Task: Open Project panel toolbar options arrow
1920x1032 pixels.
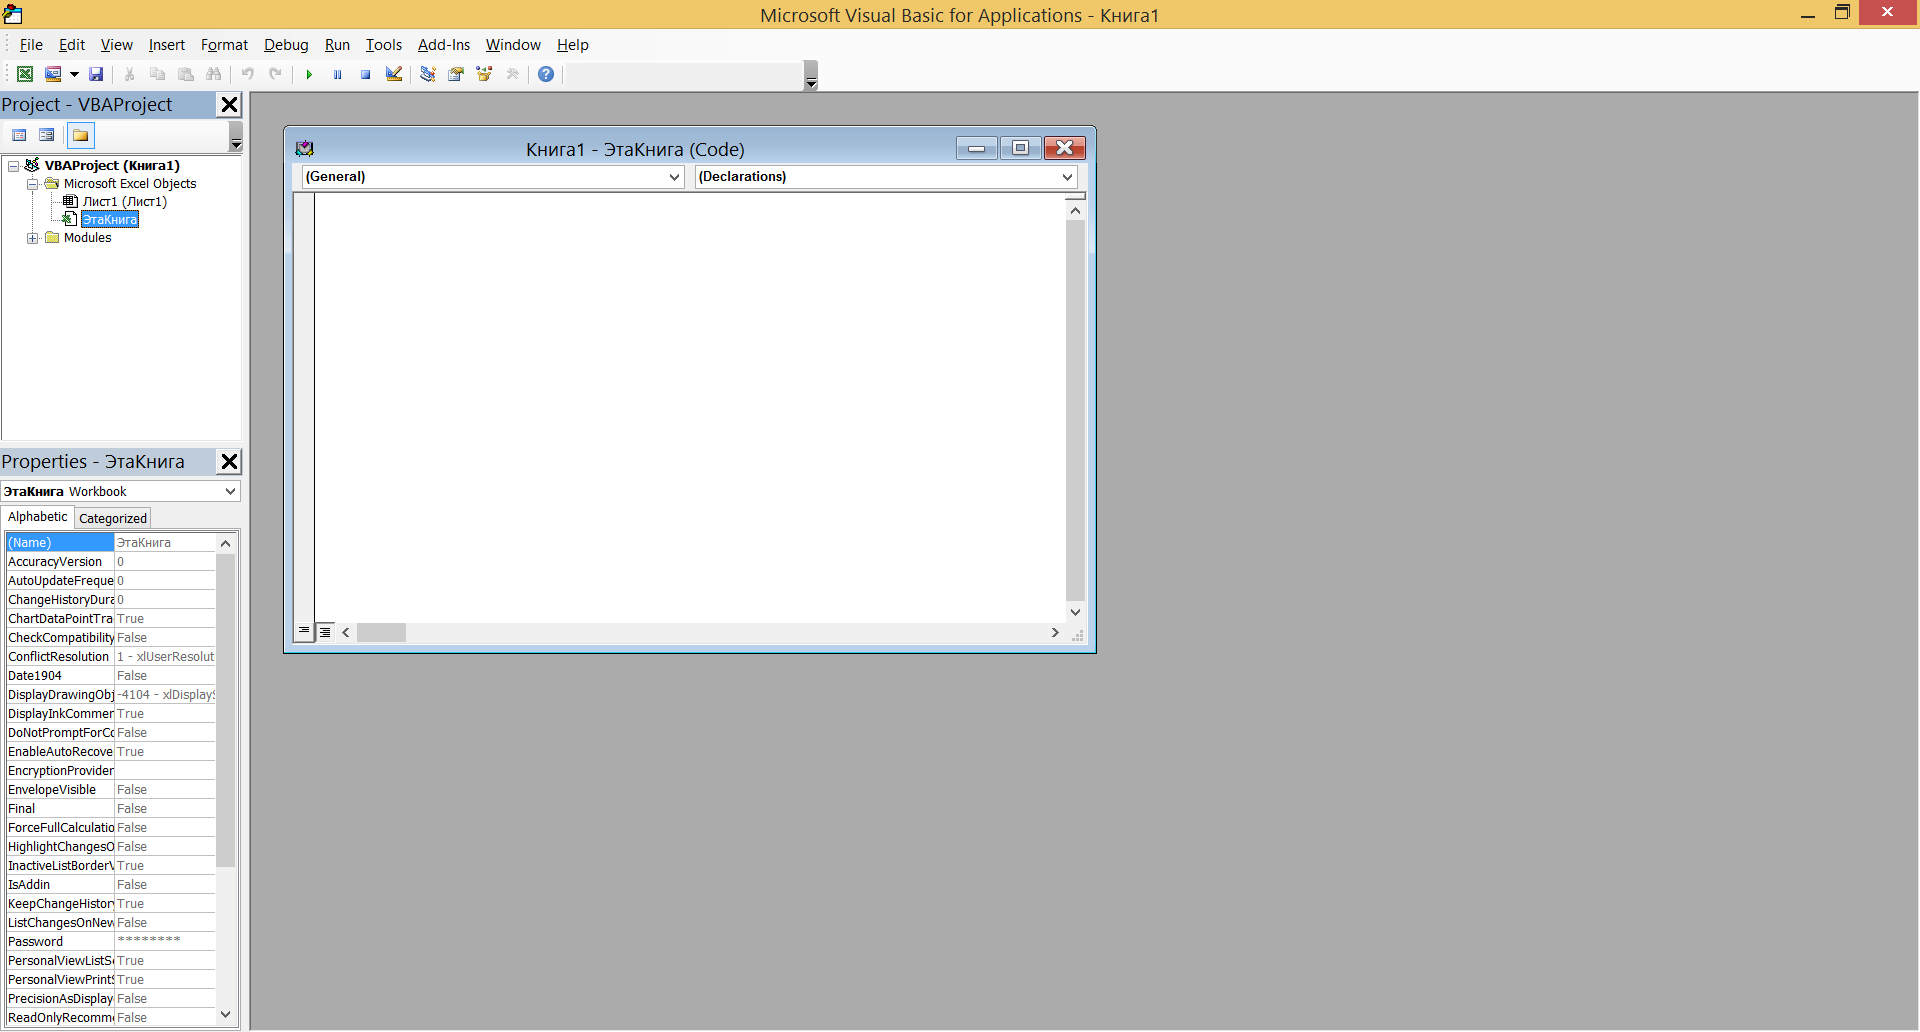Action: (x=236, y=137)
